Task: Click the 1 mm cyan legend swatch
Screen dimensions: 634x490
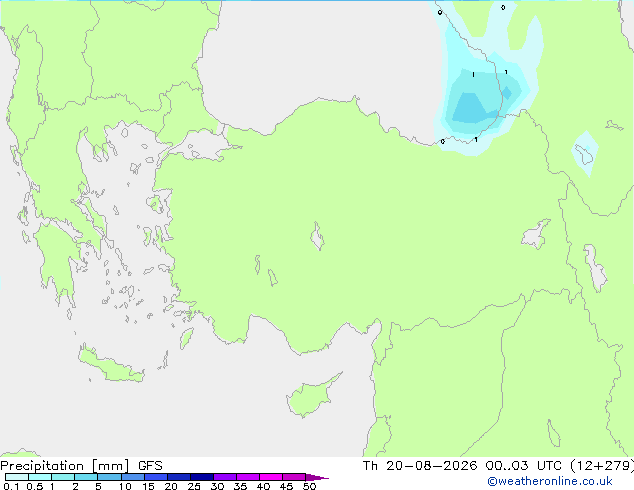Action: (63, 477)
